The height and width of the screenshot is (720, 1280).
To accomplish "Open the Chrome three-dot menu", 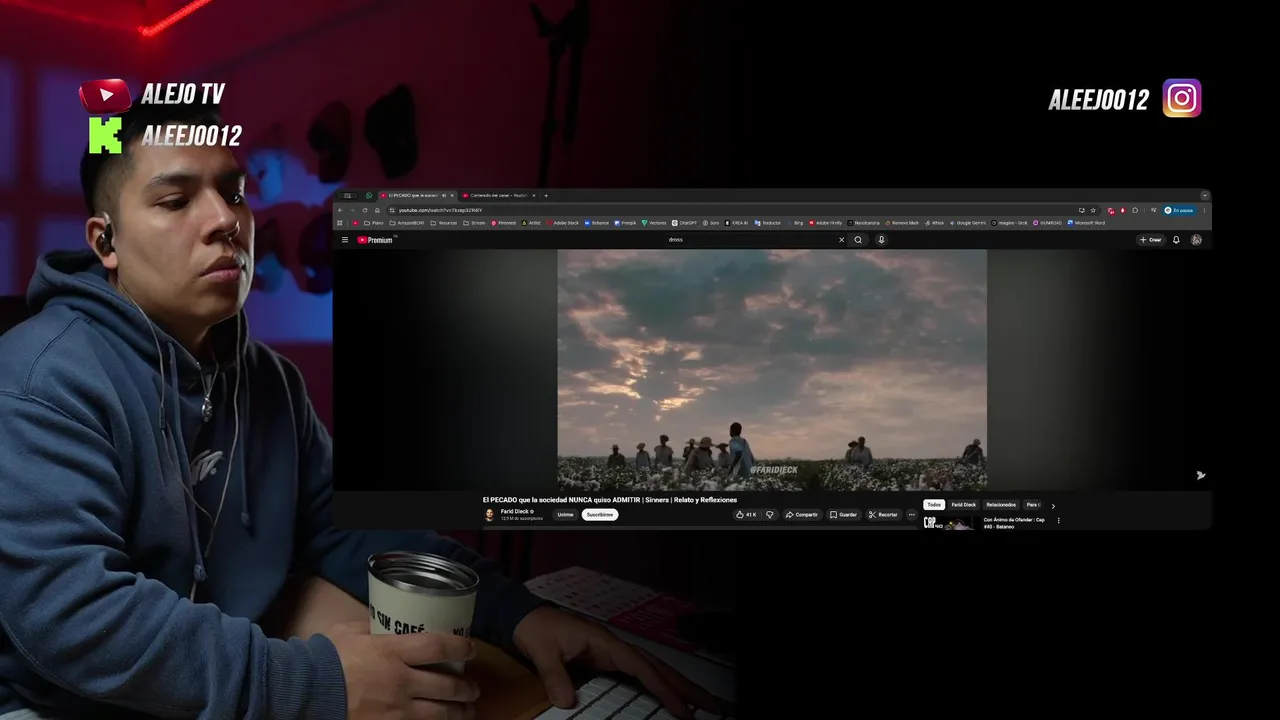I will point(1205,210).
